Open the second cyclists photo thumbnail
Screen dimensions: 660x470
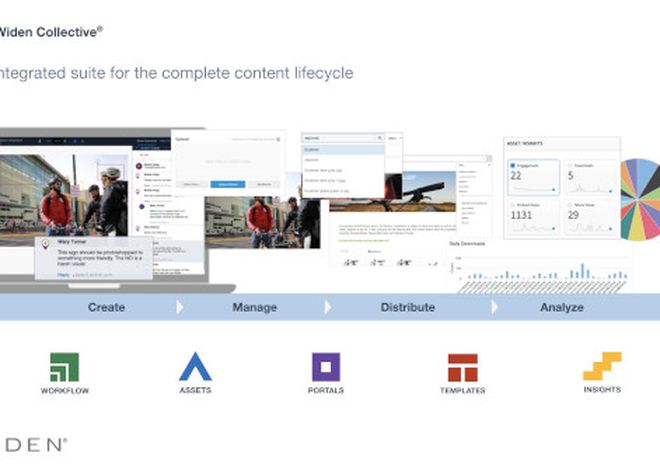click(263, 222)
